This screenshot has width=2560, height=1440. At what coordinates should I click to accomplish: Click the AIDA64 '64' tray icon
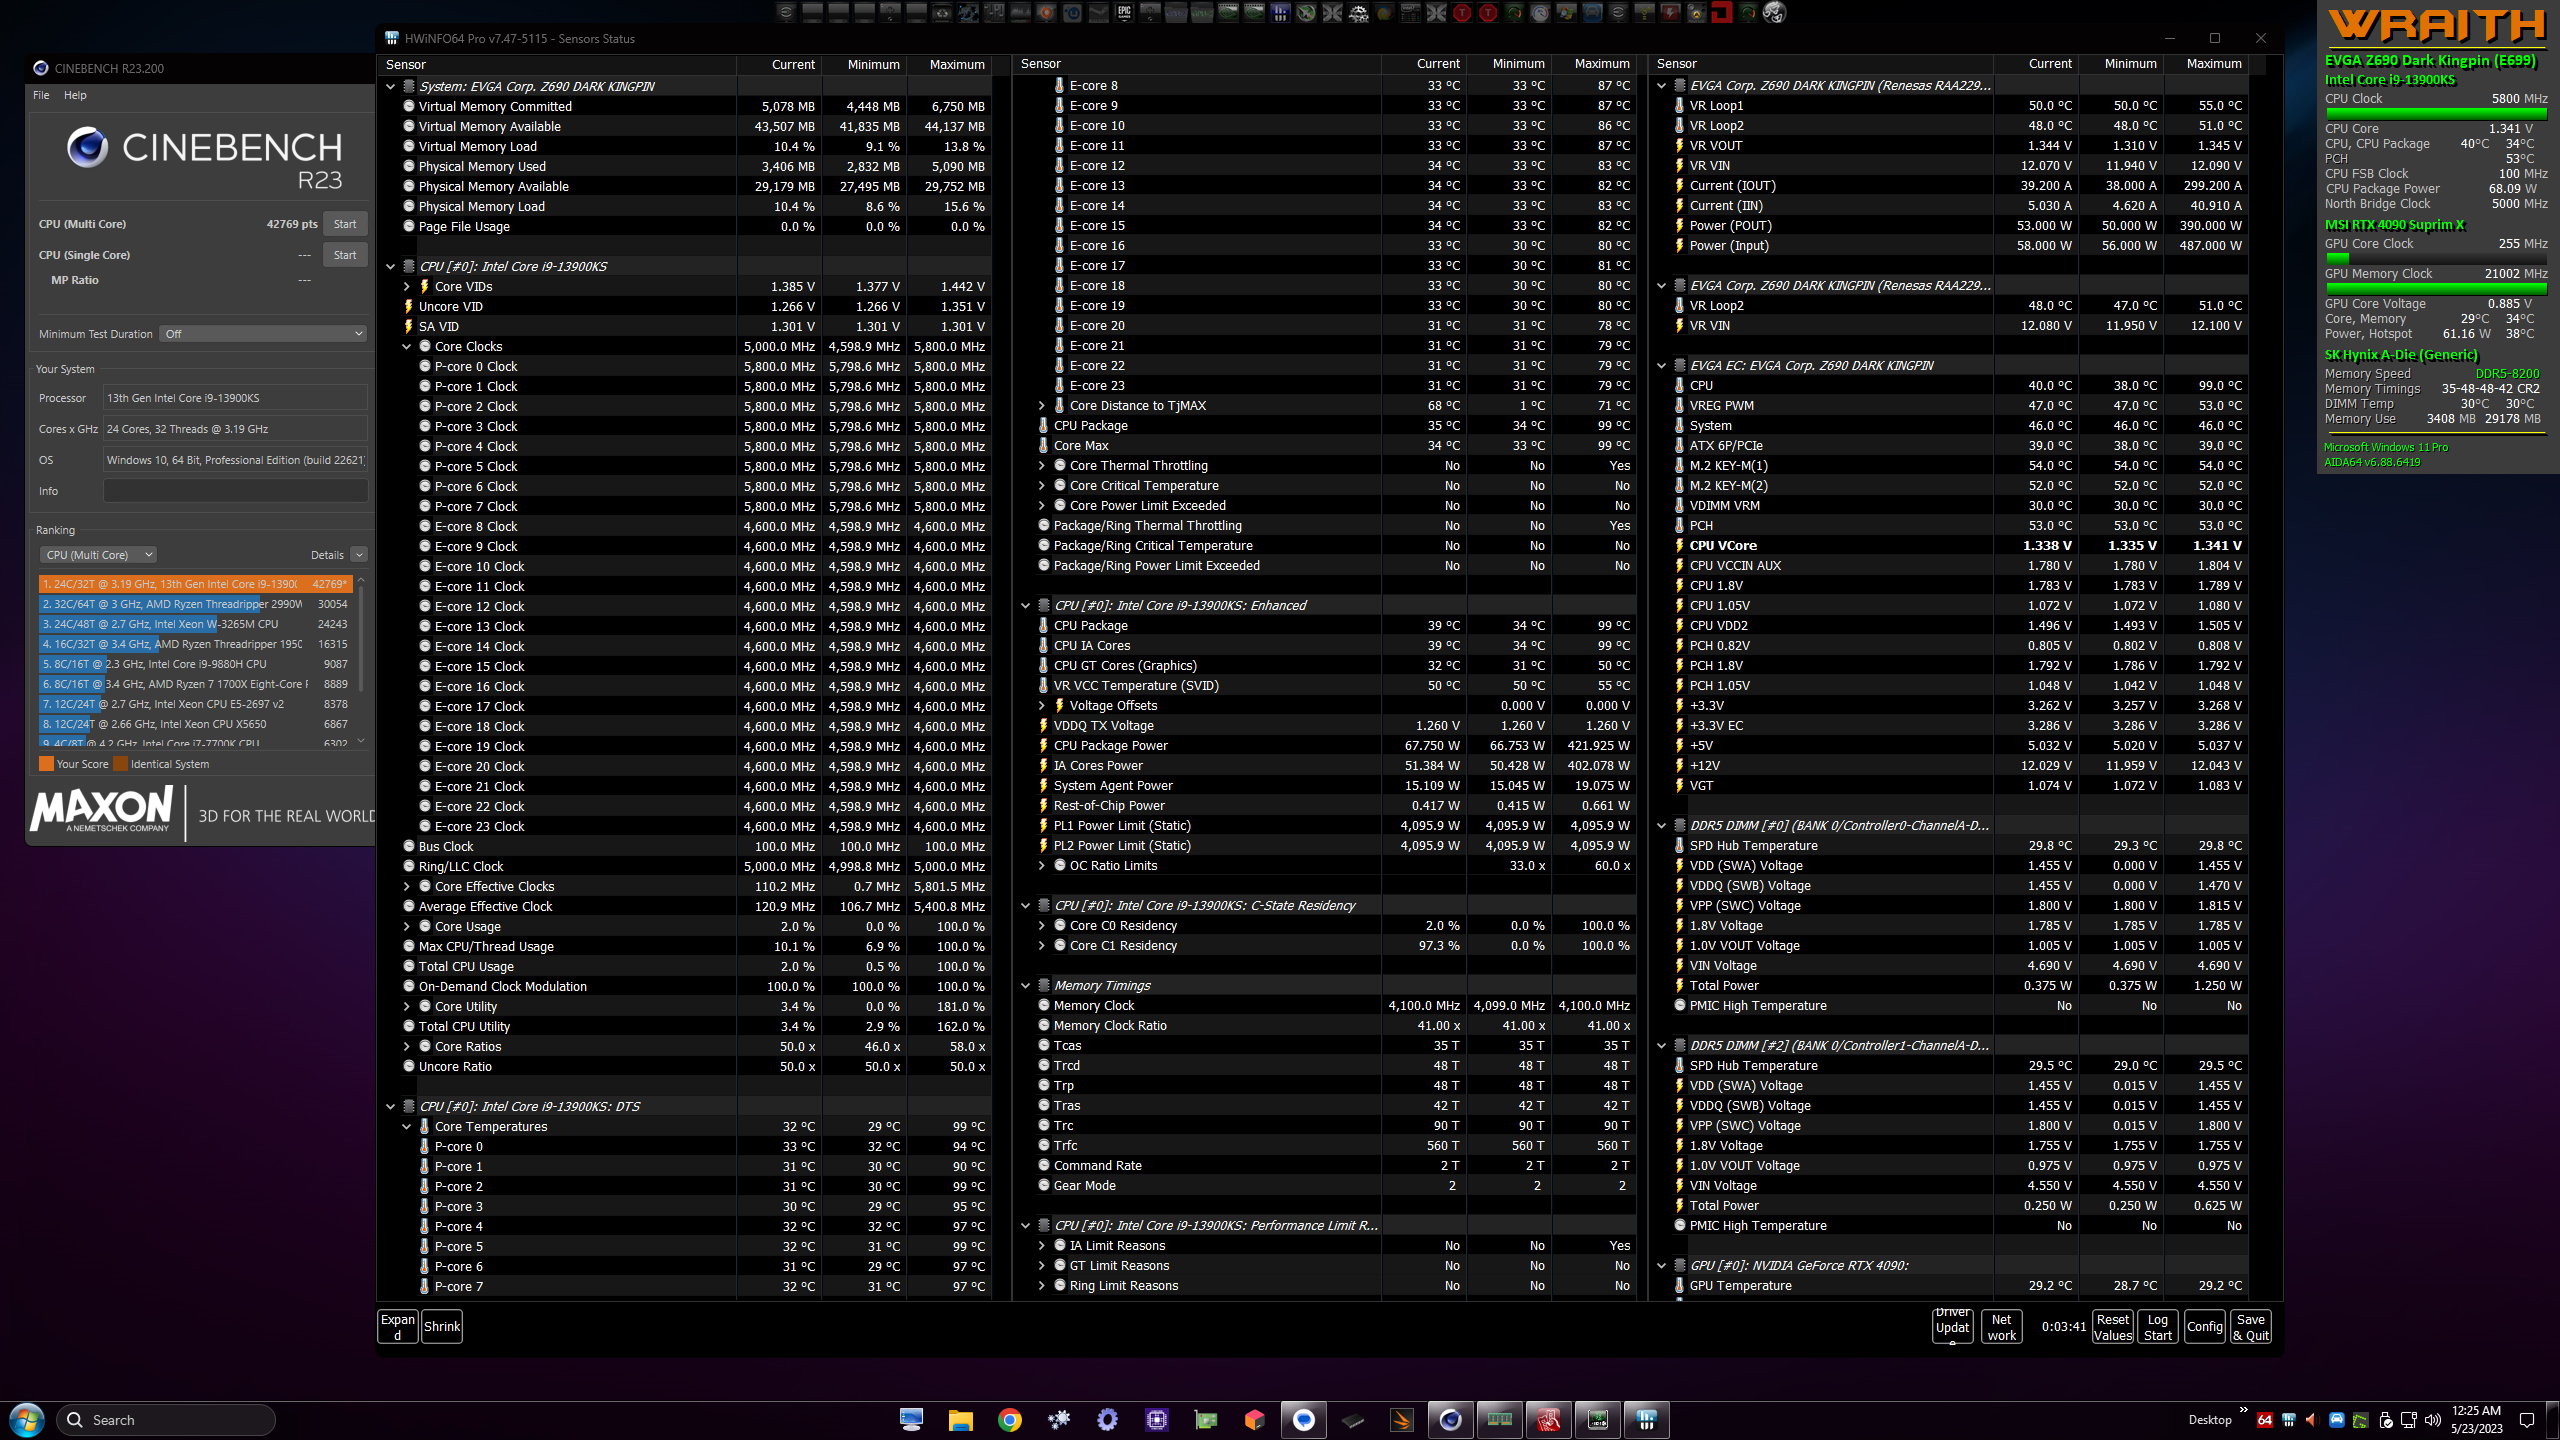[x=2265, y=1420]
